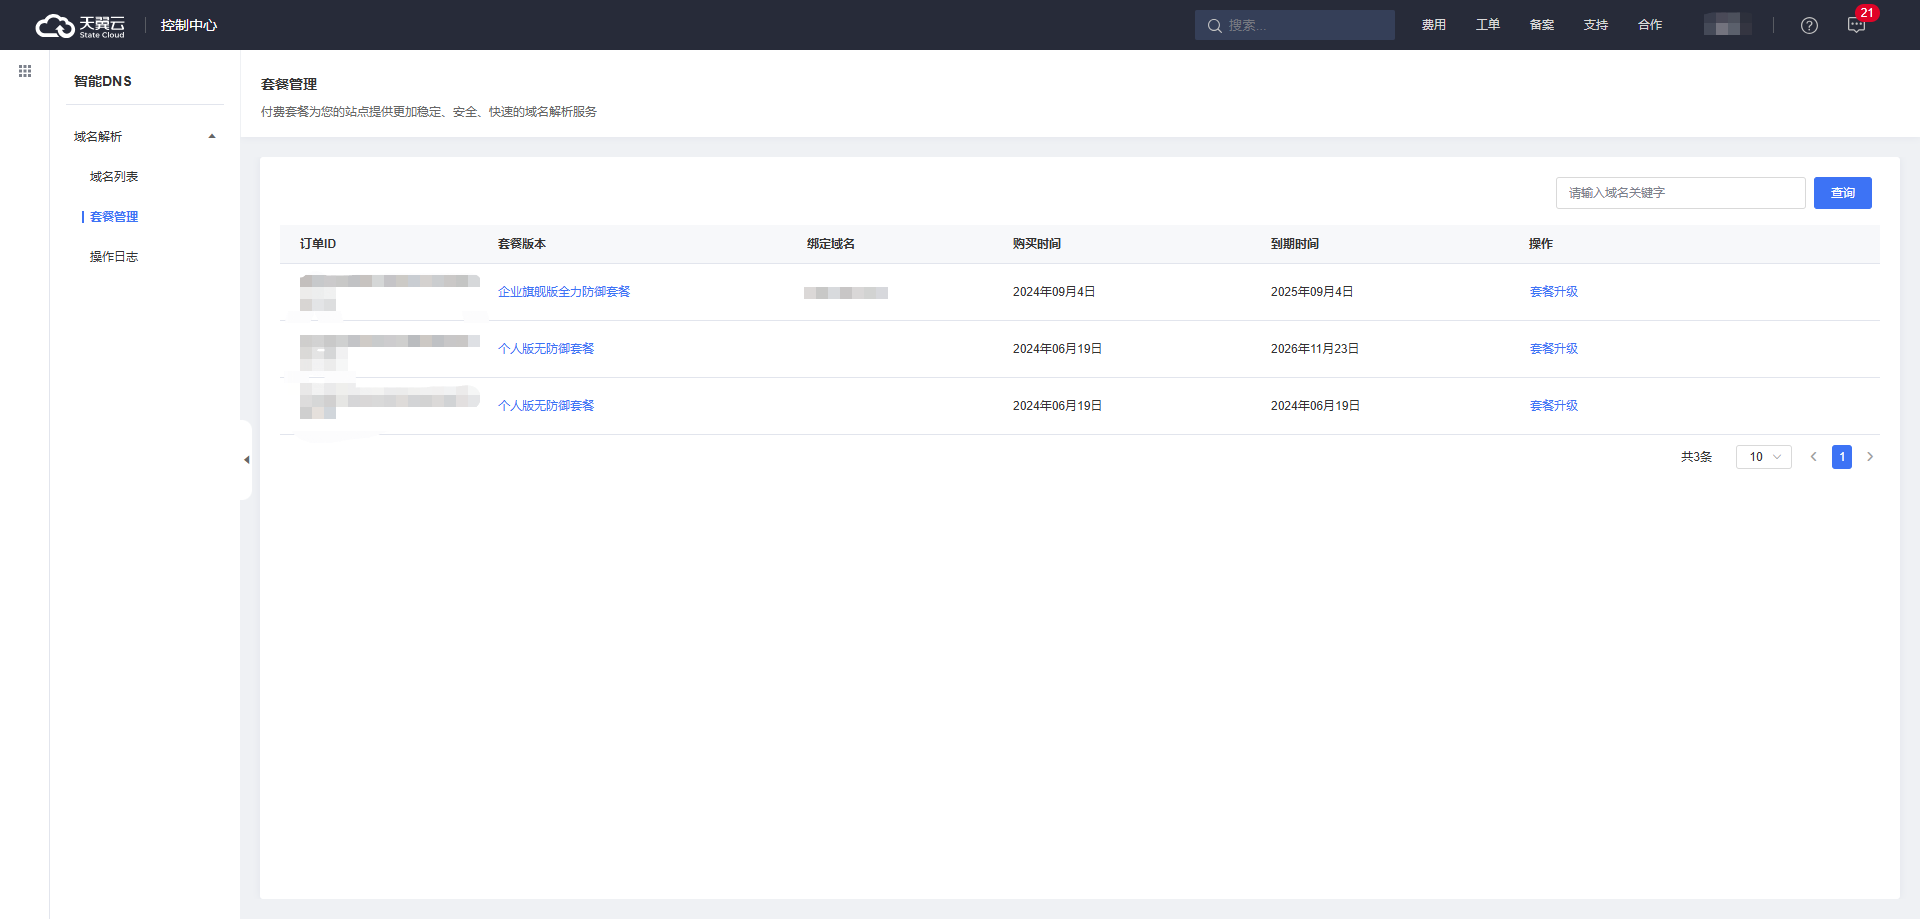Viewport: 1920px width, 919px height.
Task: Click the 套餐版本 column header
Action: click(522, 244)
